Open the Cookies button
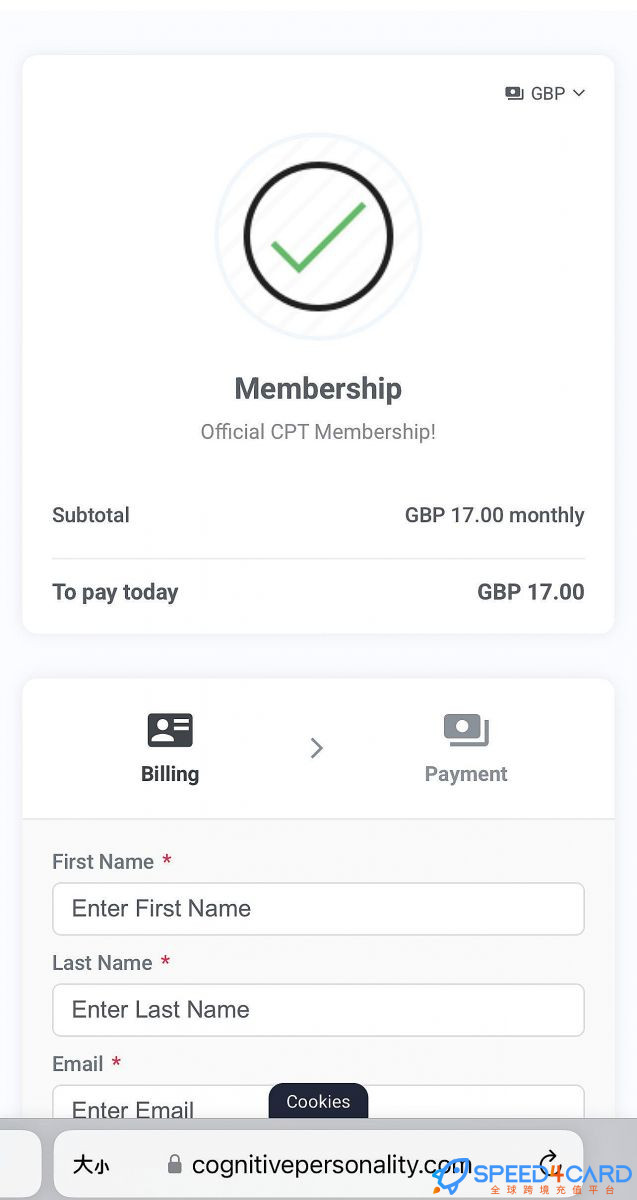The height and width of the screenshot is (1200, 637). point(318,1101)
